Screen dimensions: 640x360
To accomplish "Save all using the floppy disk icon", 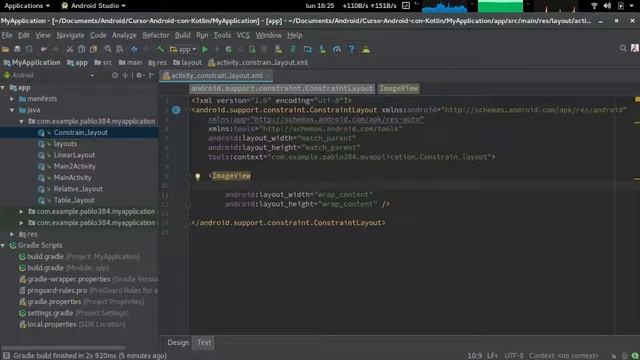I will pos(17,49).
